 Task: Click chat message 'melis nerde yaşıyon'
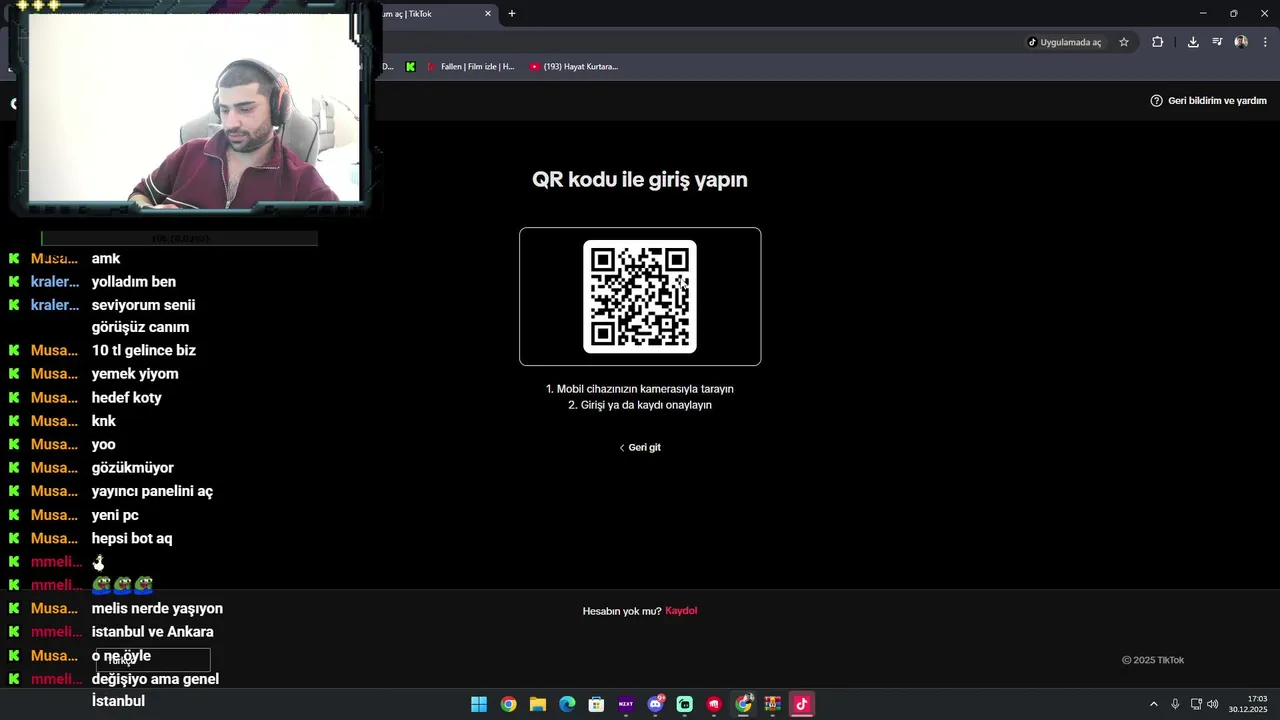tap(157, 608)
